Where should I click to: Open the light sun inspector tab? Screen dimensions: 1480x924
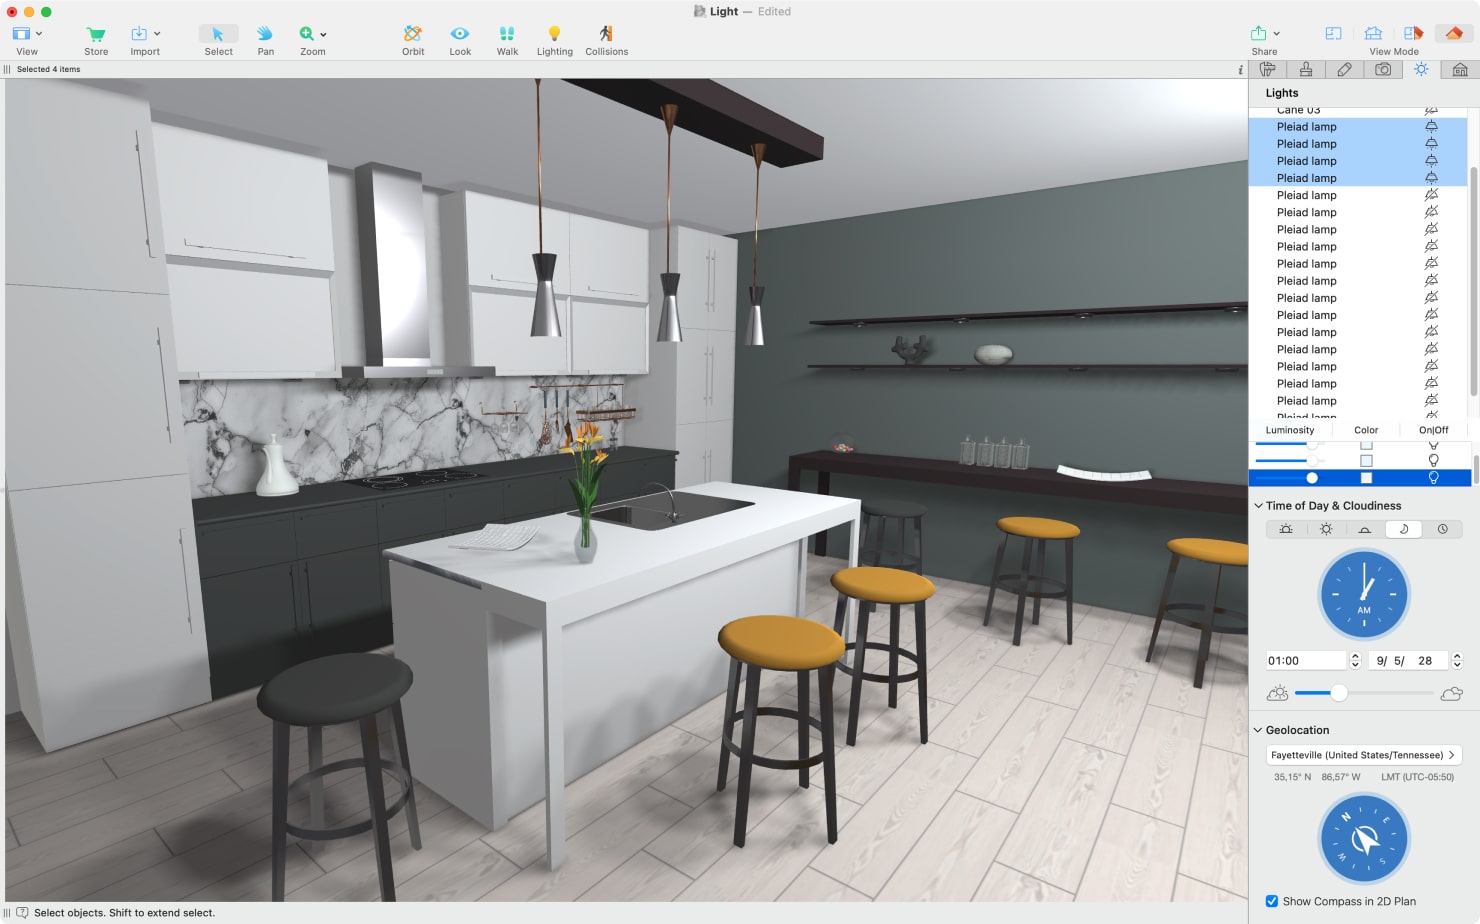coord(1421,70)
